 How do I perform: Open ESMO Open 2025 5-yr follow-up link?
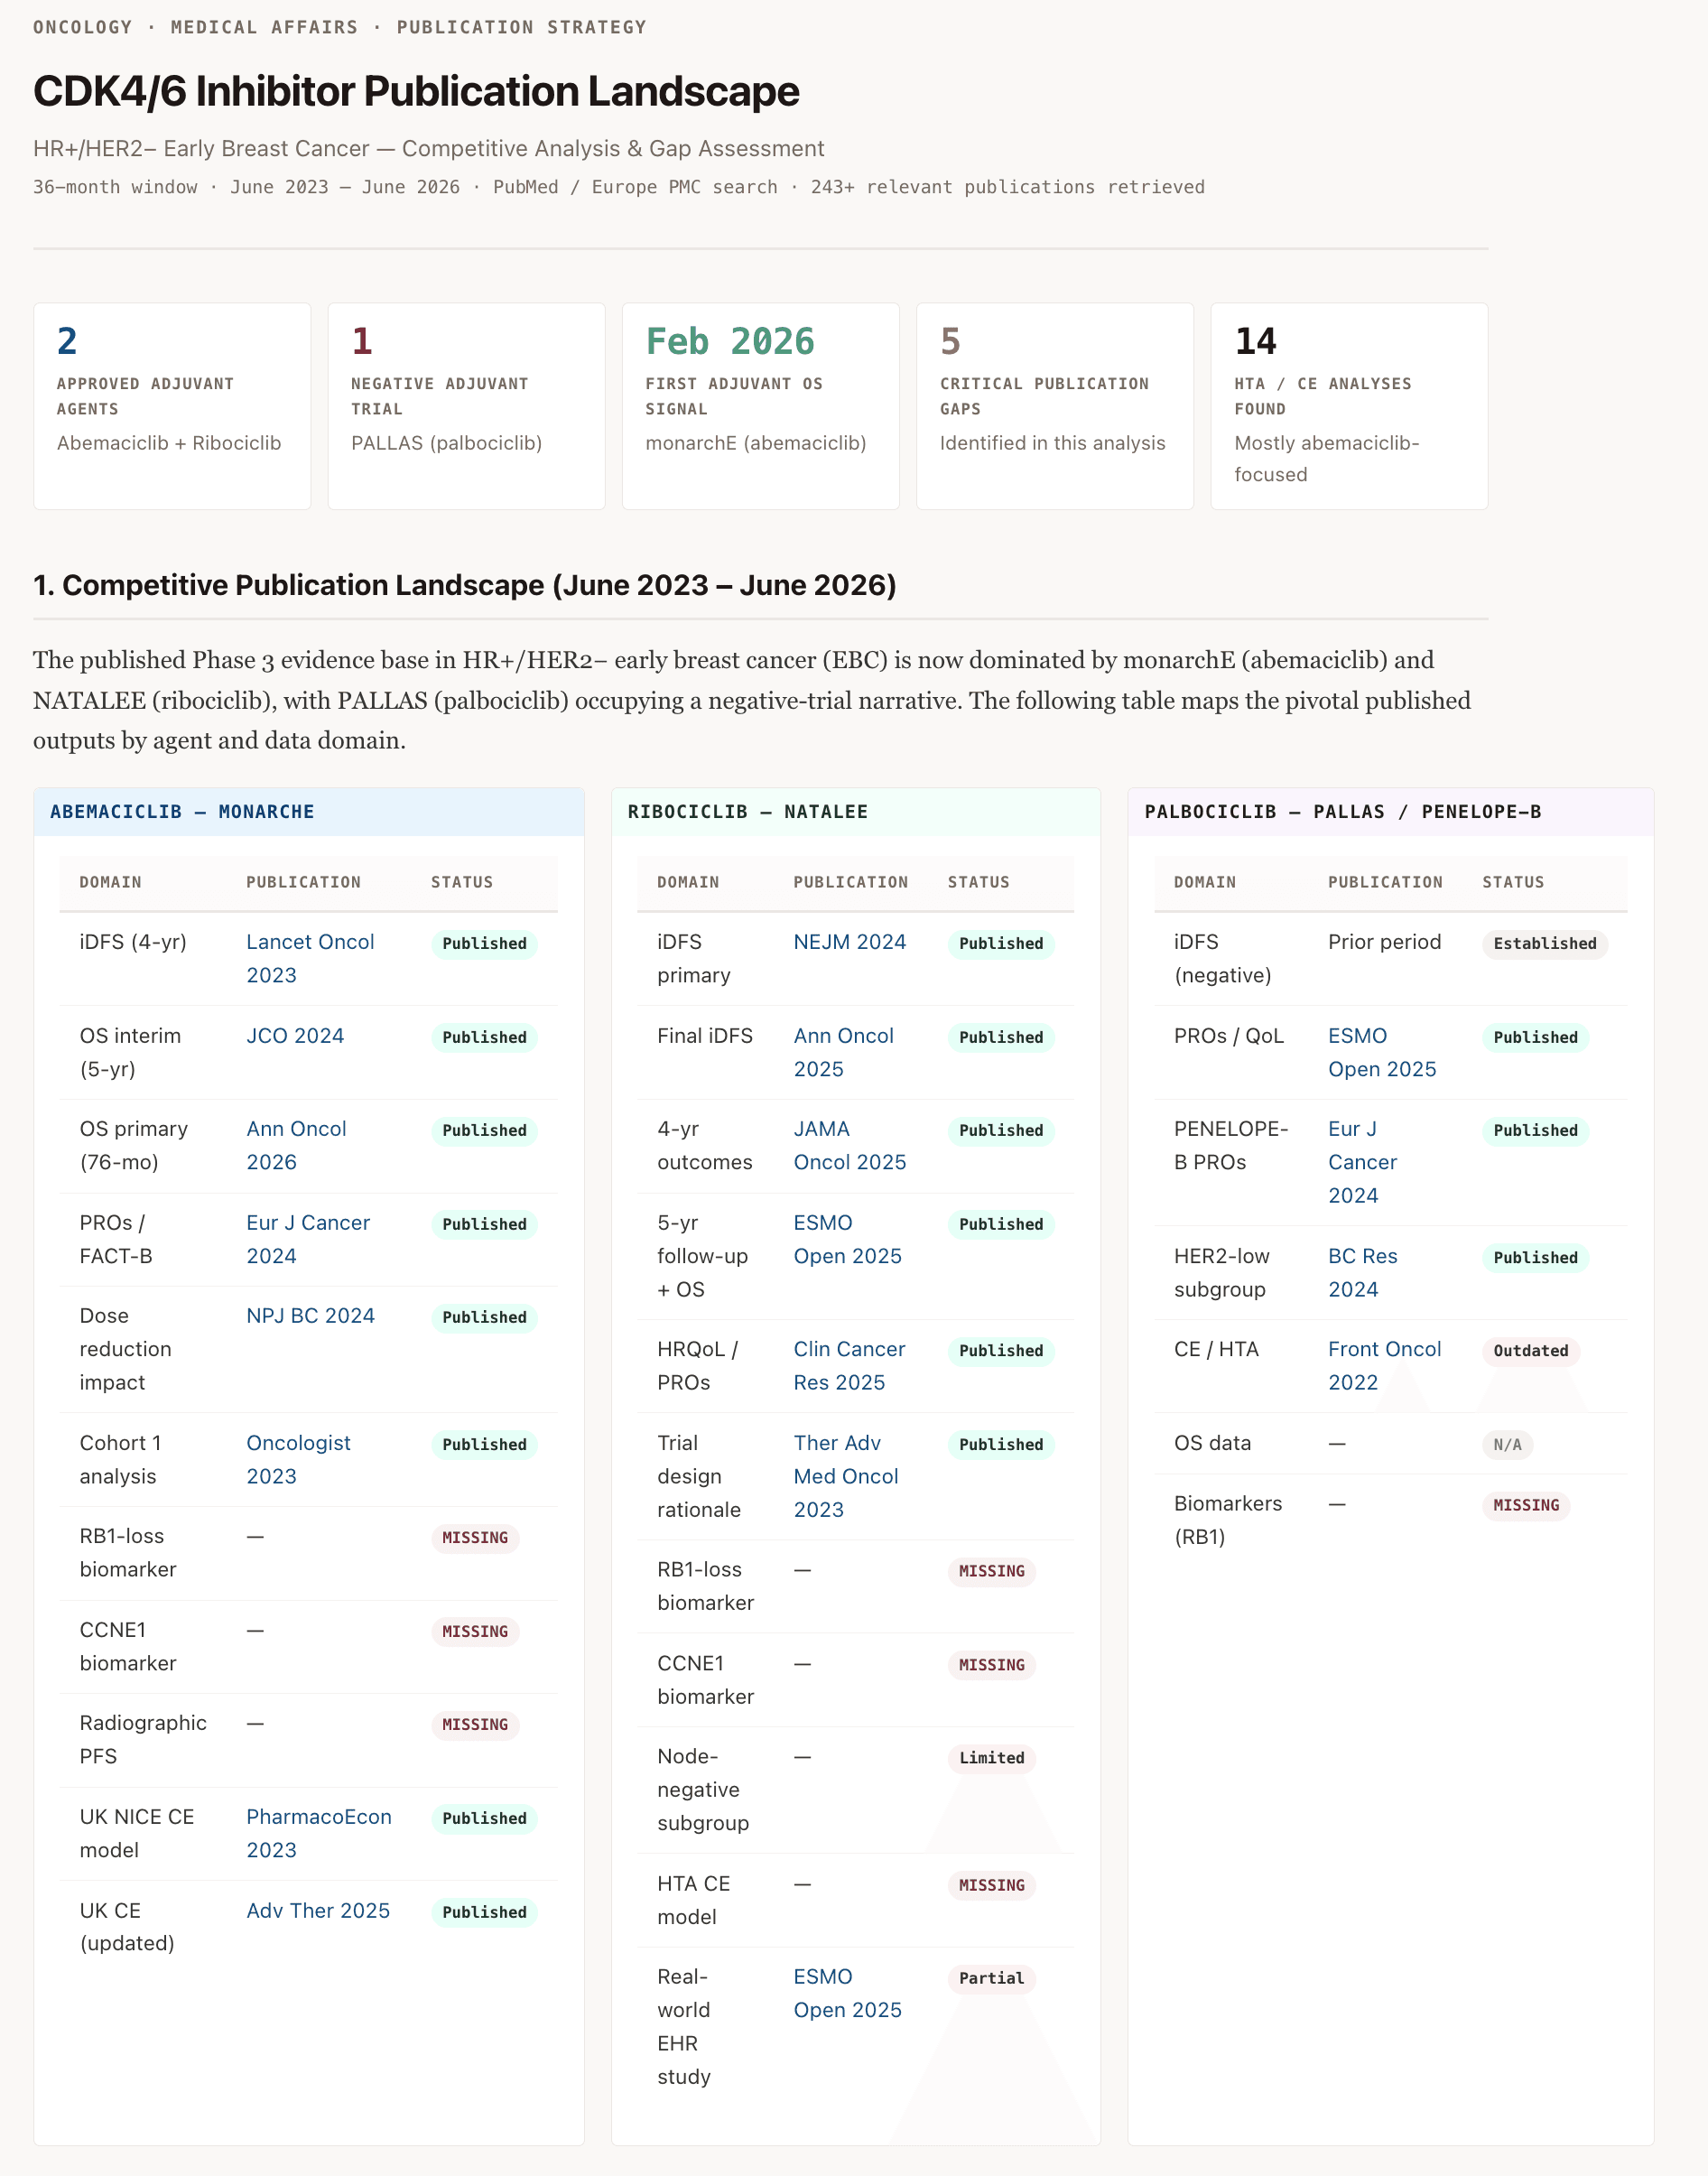[x=847, y=1239]
